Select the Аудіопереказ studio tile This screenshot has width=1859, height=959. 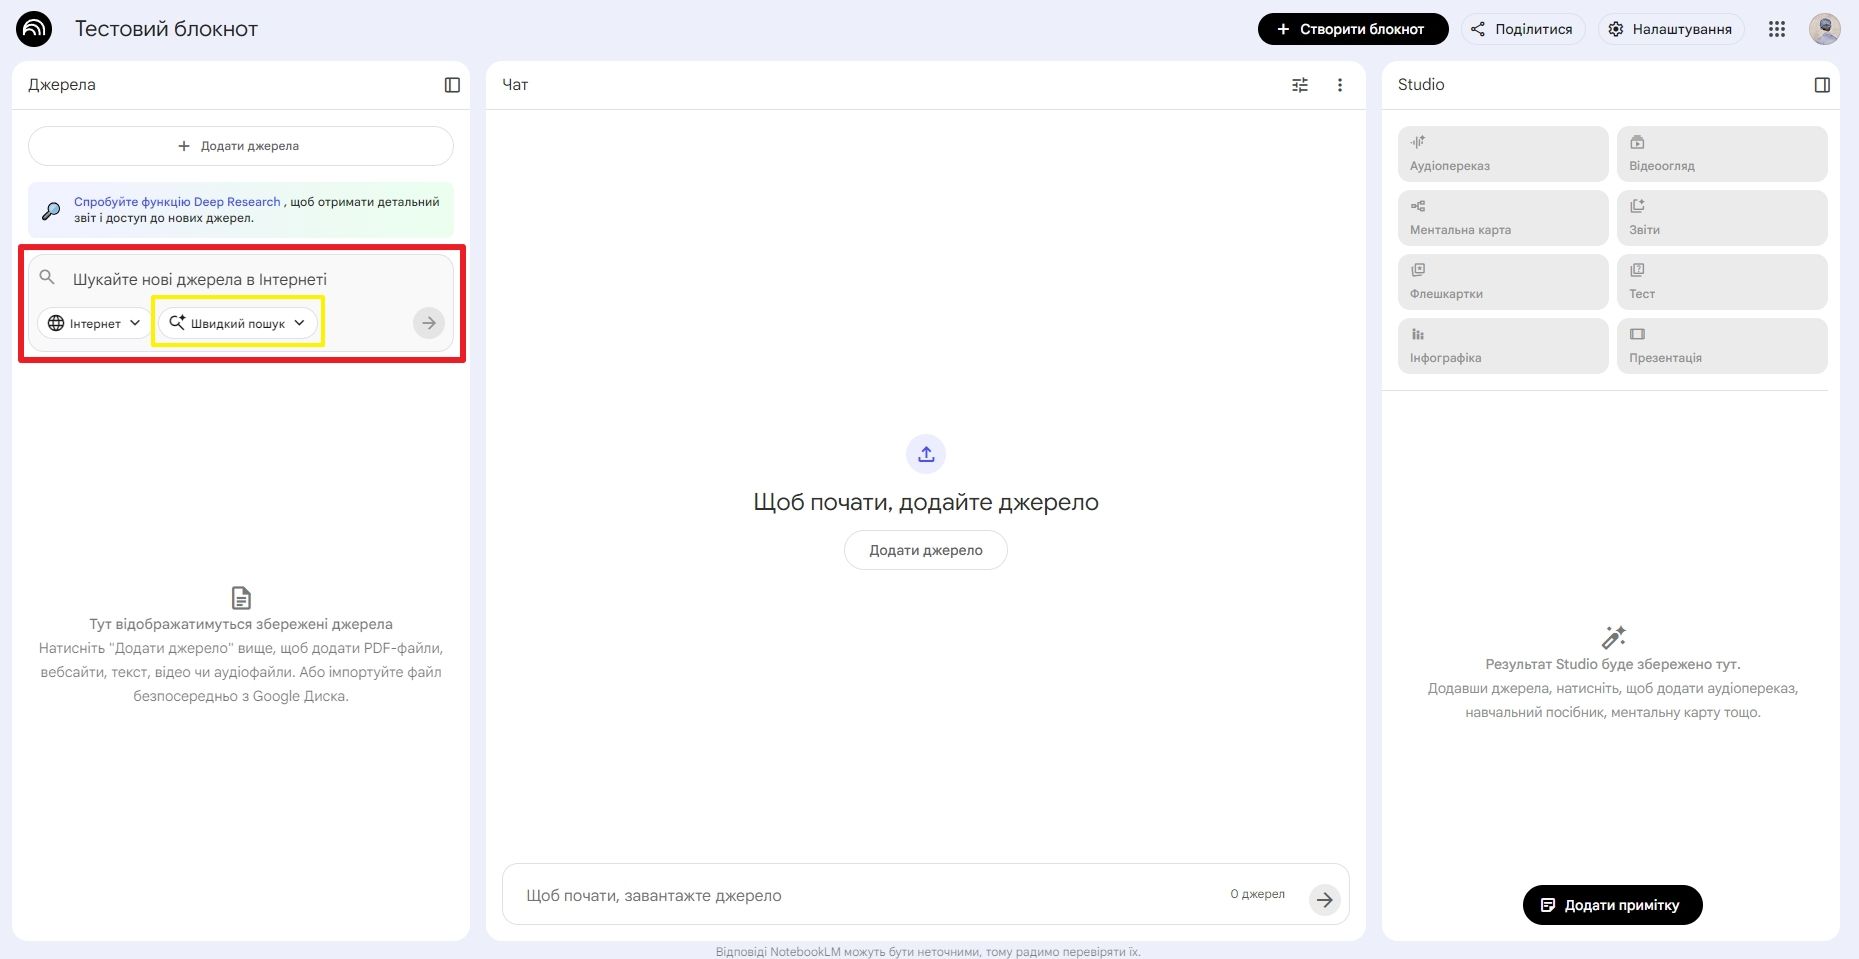1502,153
